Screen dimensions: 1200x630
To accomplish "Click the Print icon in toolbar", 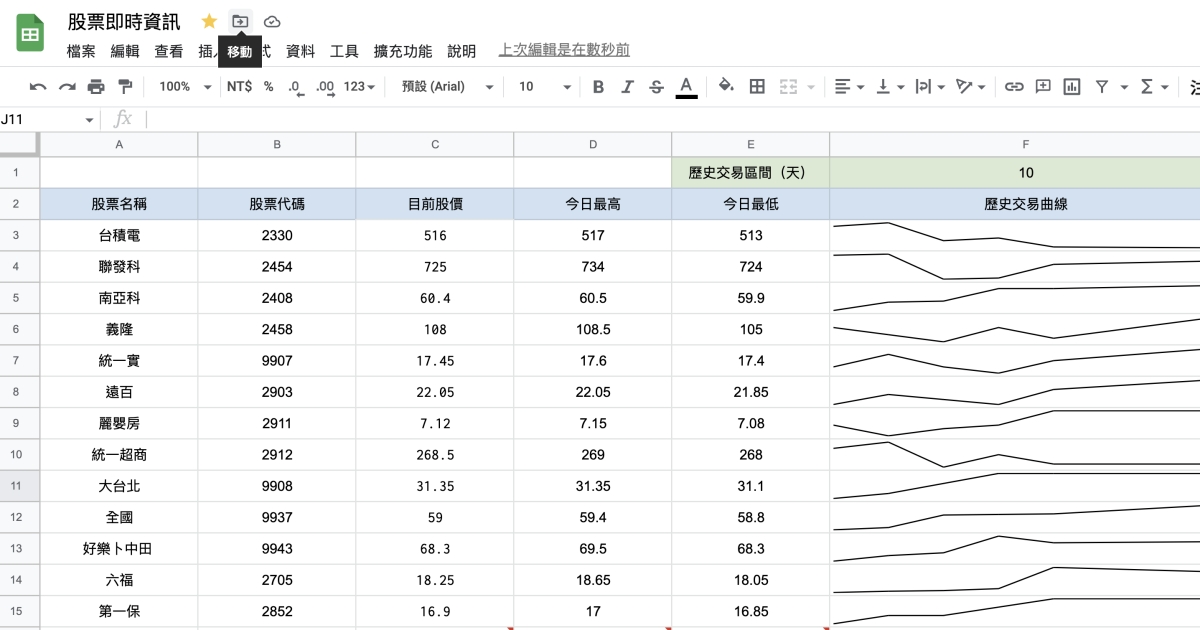I will click(x=96, y=87).
